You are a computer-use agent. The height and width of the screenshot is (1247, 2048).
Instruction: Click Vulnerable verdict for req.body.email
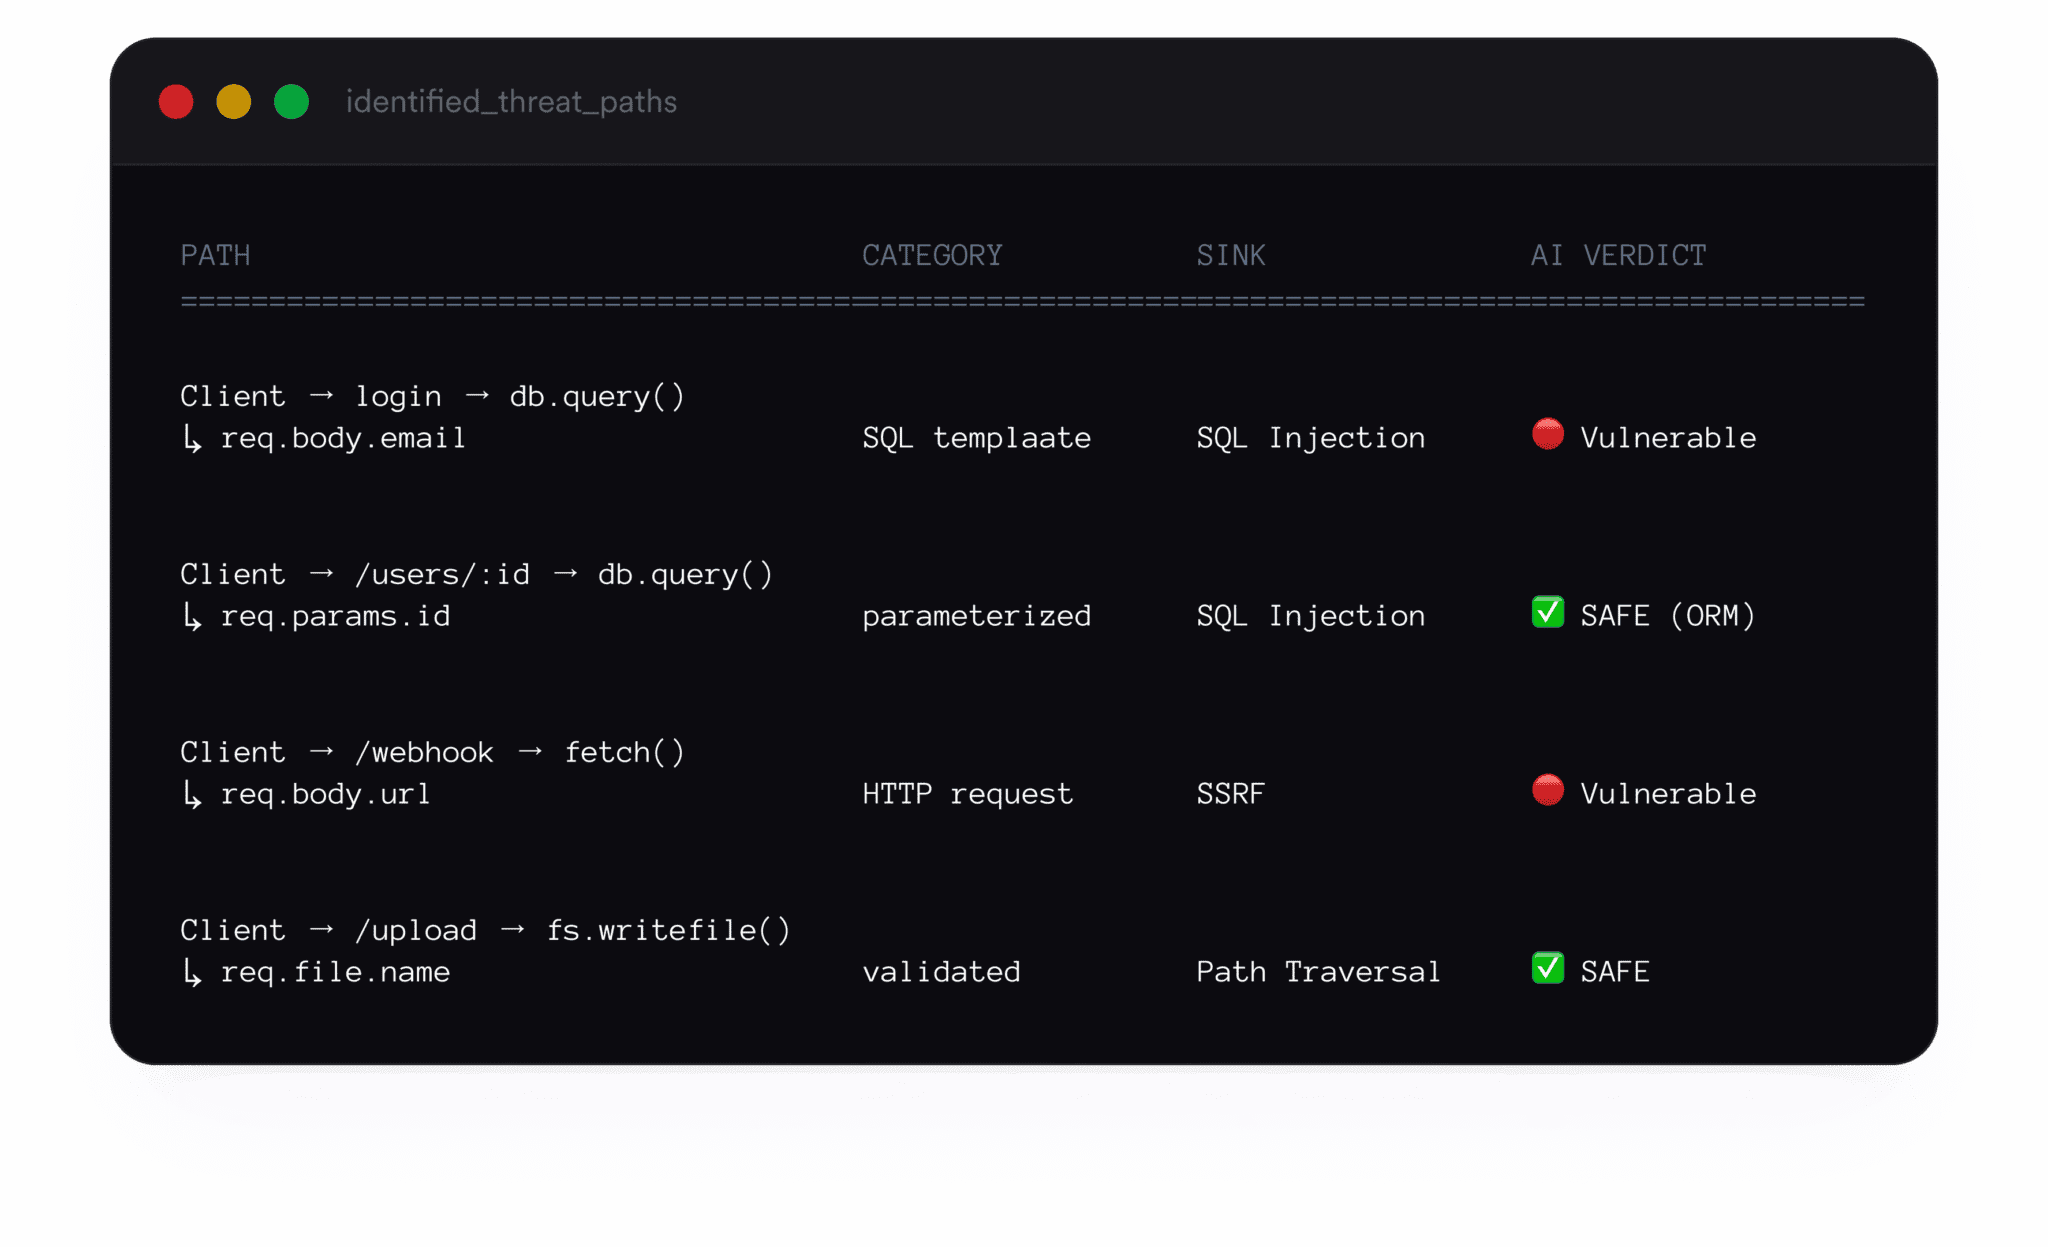click(1668, 438)
